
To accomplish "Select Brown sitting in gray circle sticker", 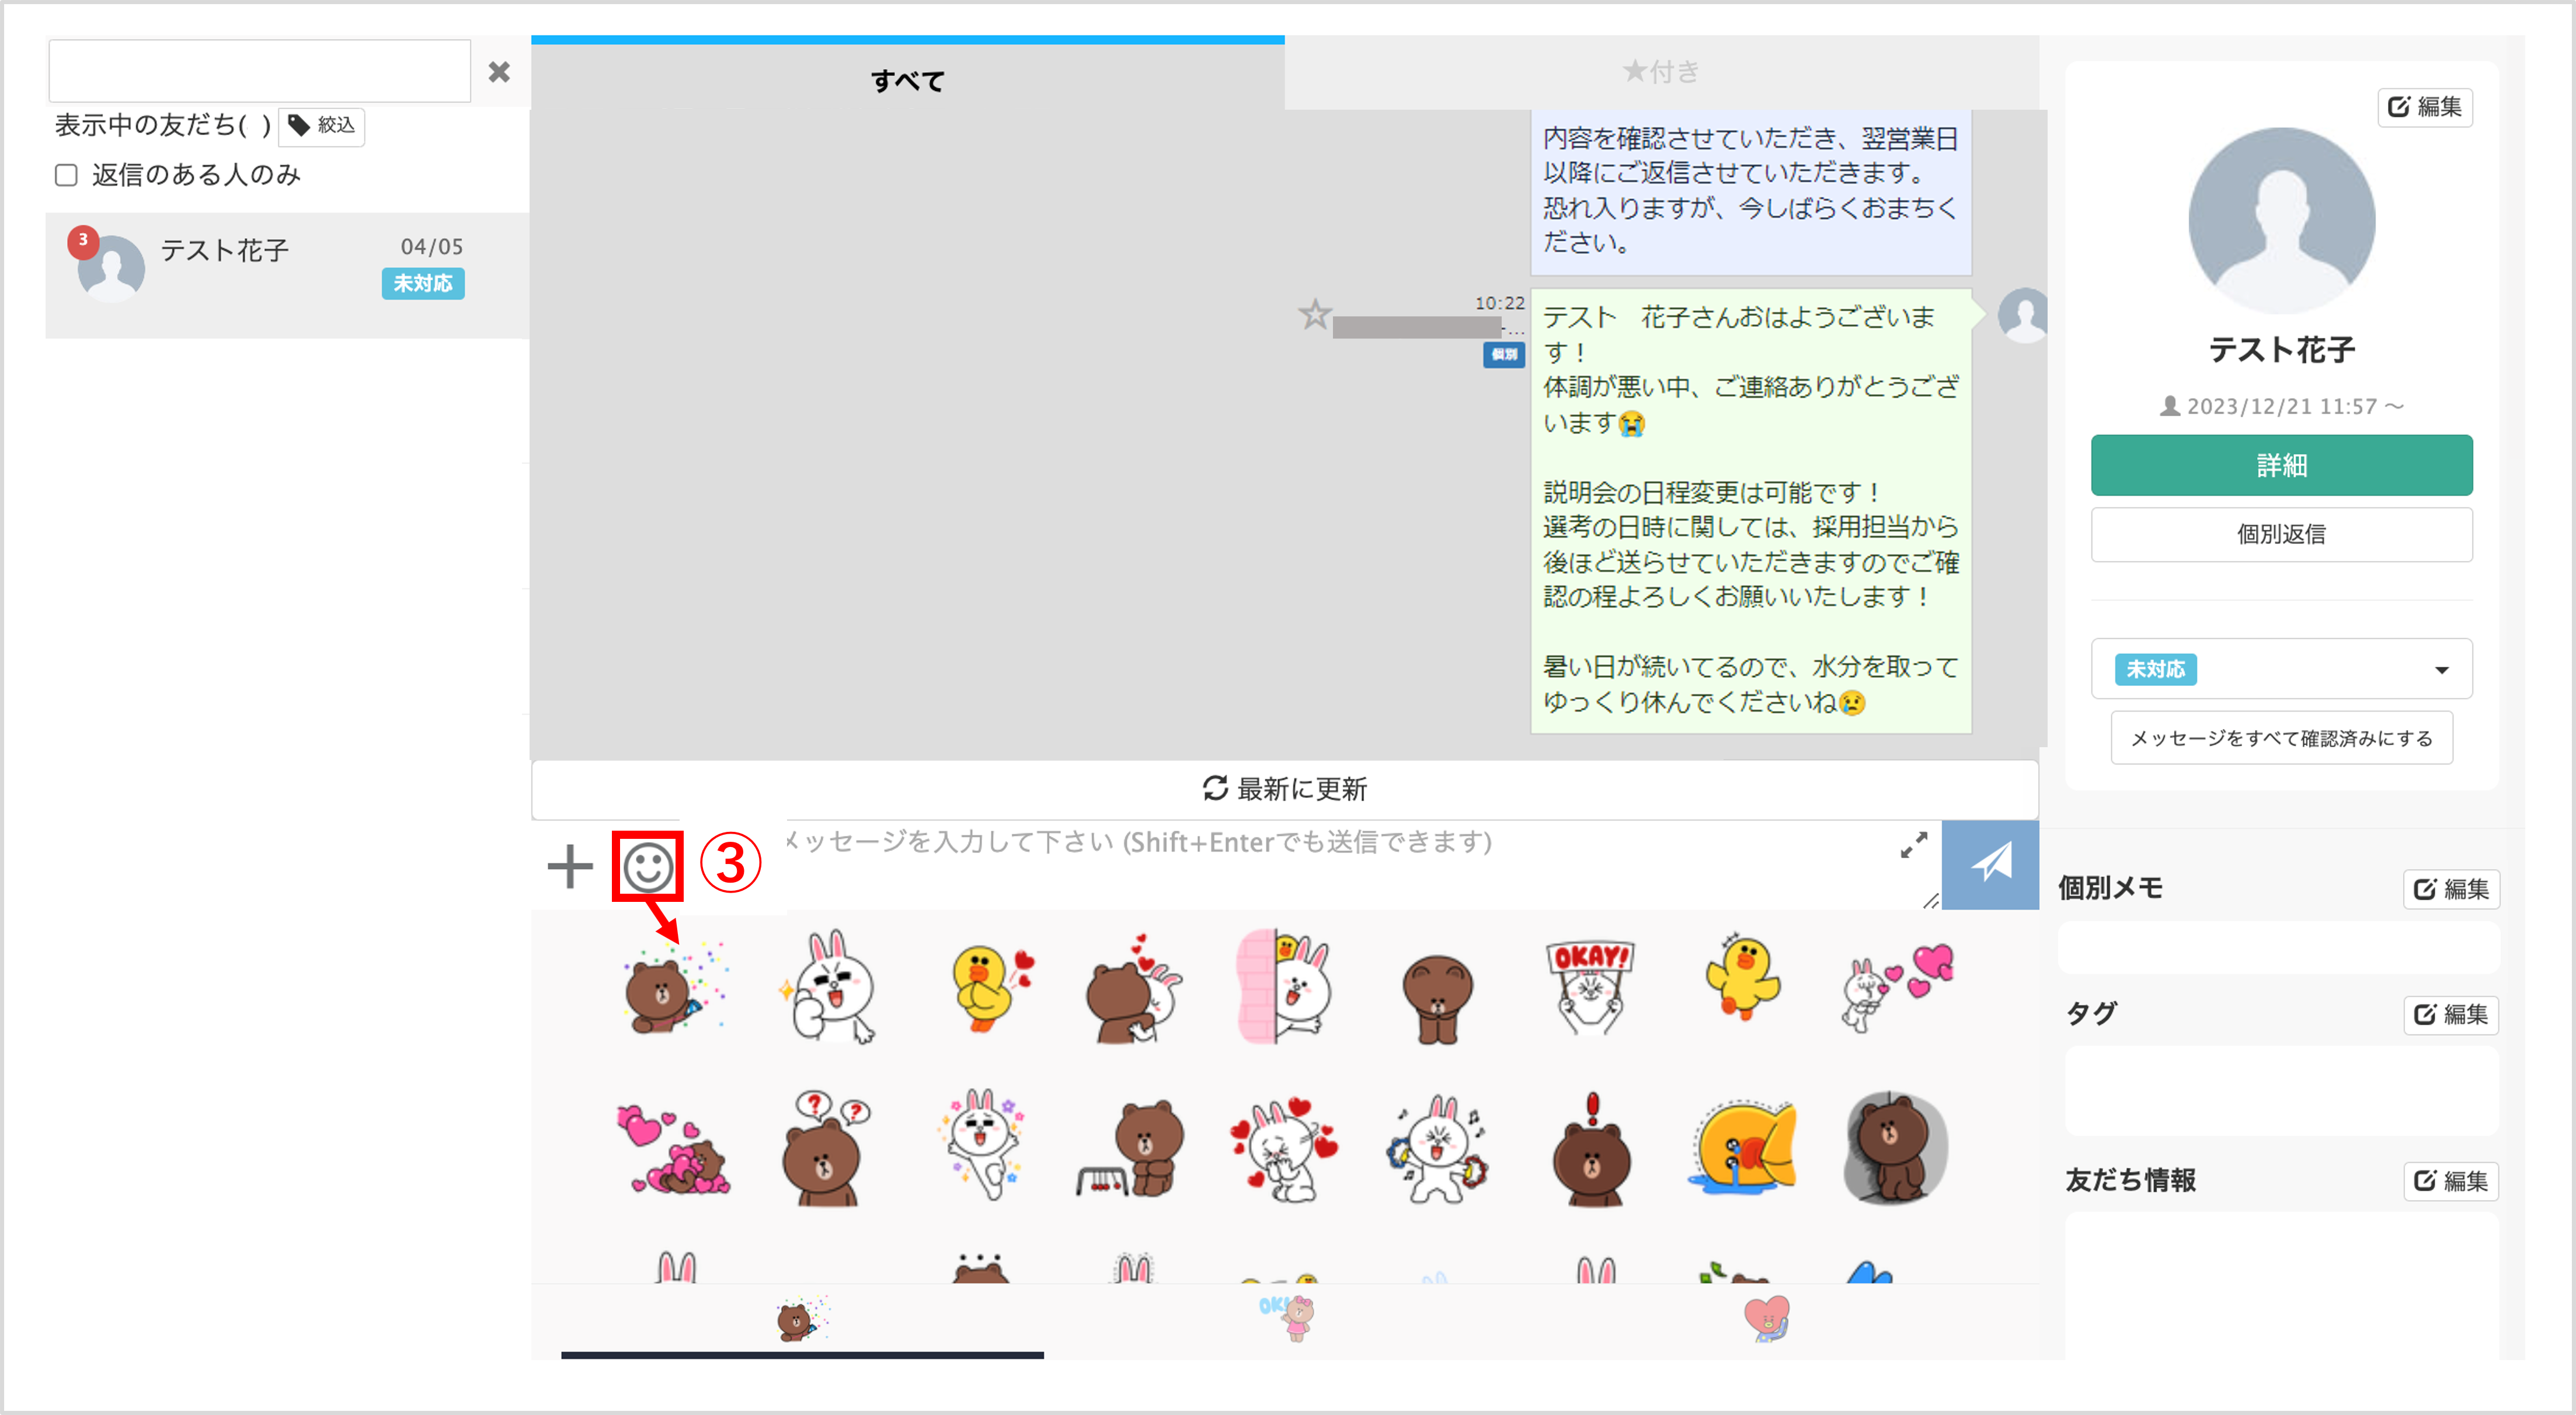I will (x=1896, y=1148).
